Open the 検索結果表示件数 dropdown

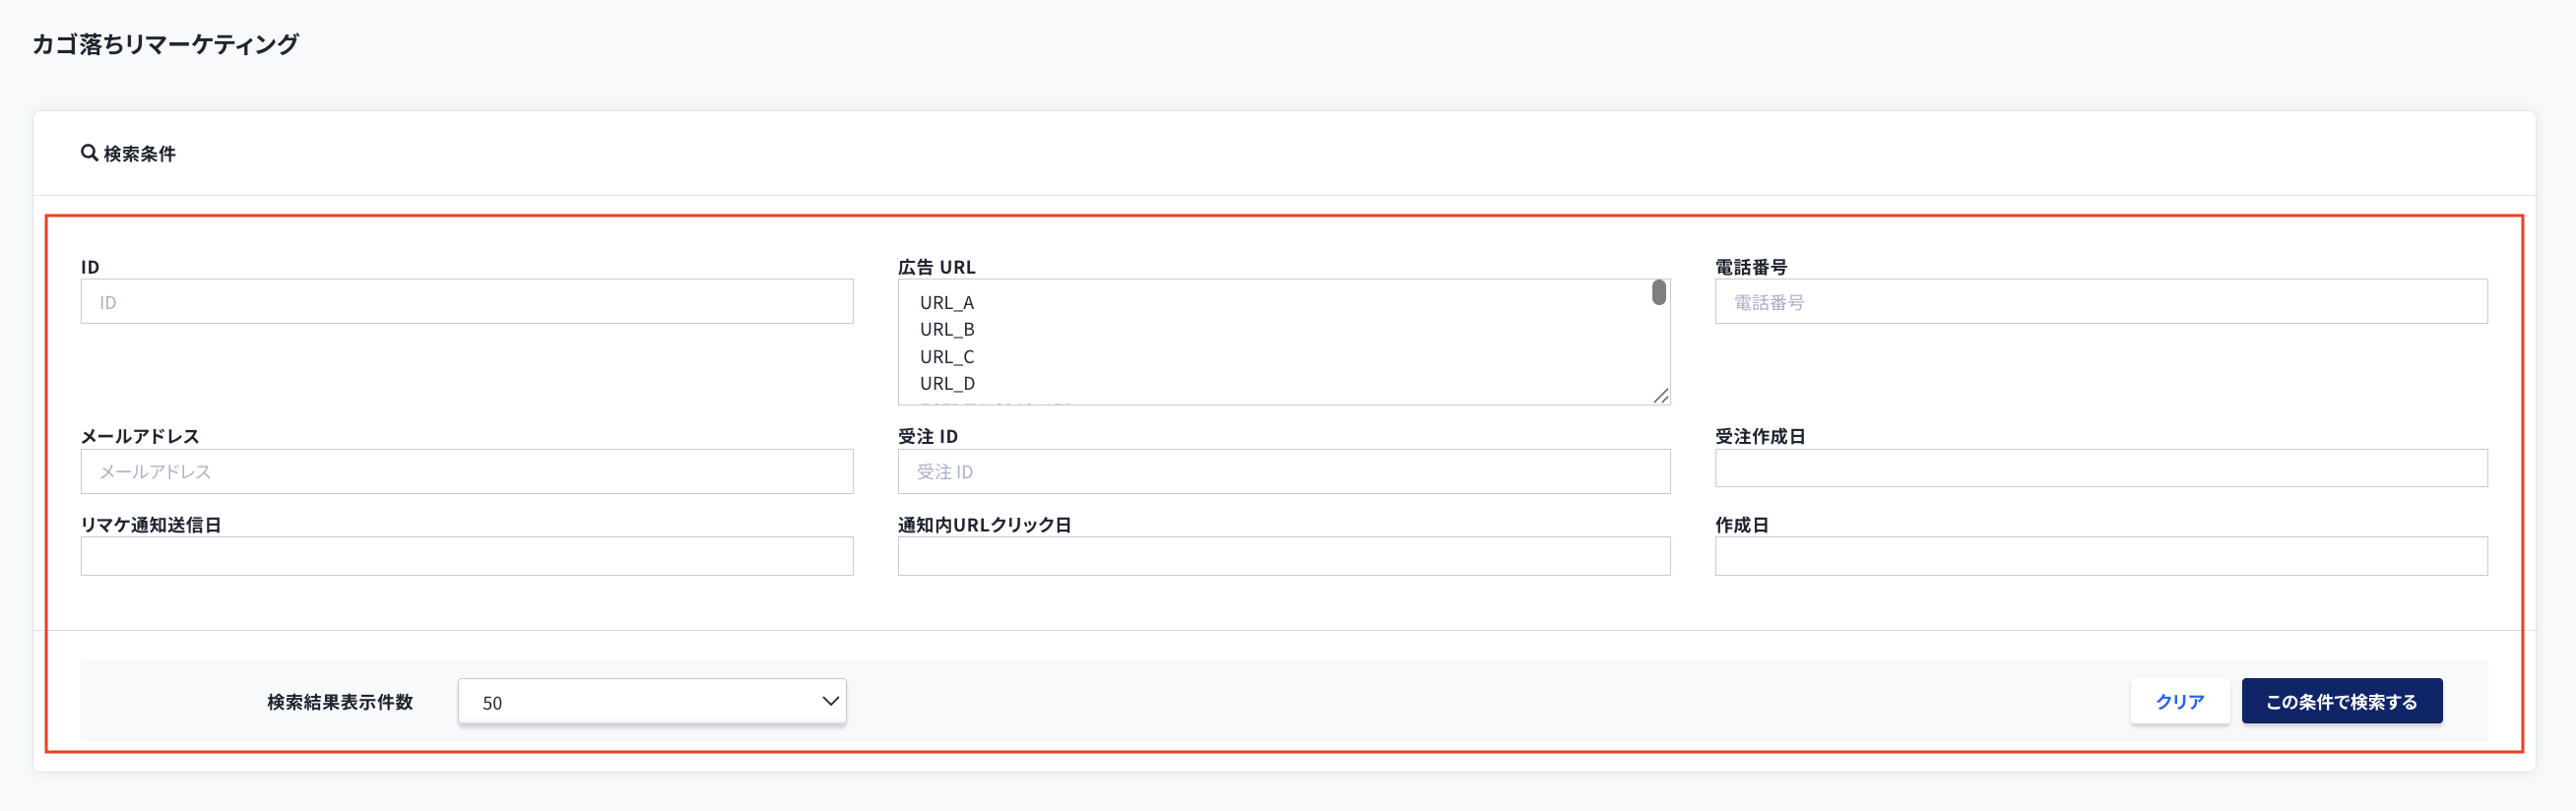point(652,701)
